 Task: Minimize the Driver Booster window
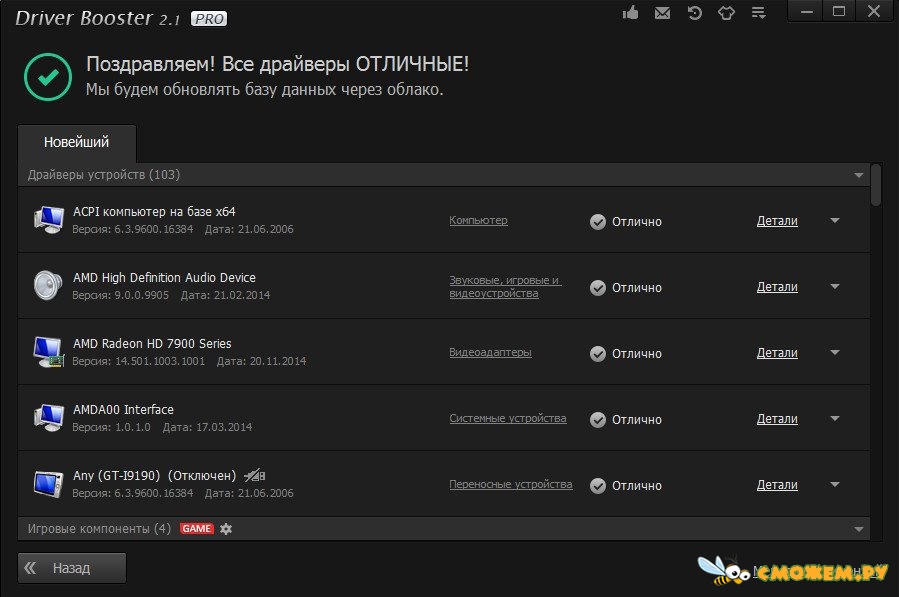tap(807, 11)
